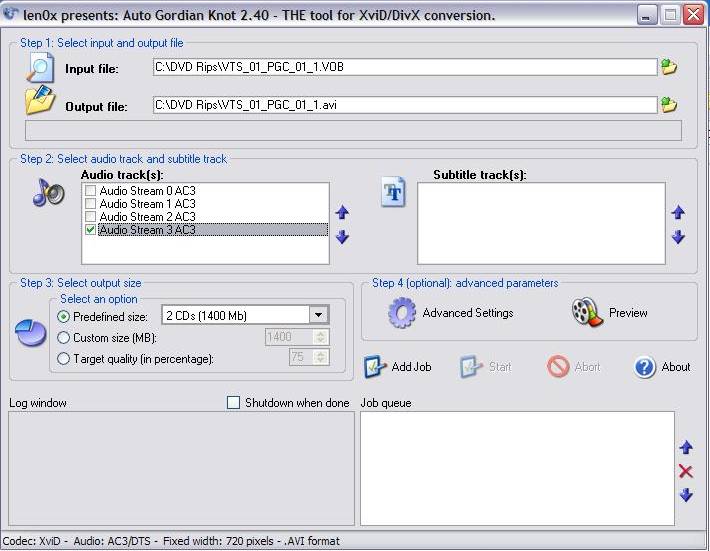
Task: Minimize the Auto Gordian Knot window
Action: (x=647, y=15)
